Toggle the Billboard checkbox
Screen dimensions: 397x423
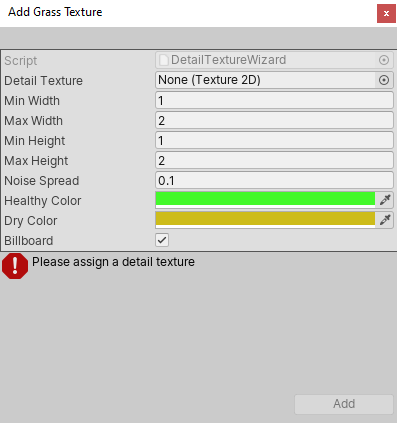point(162,240)
